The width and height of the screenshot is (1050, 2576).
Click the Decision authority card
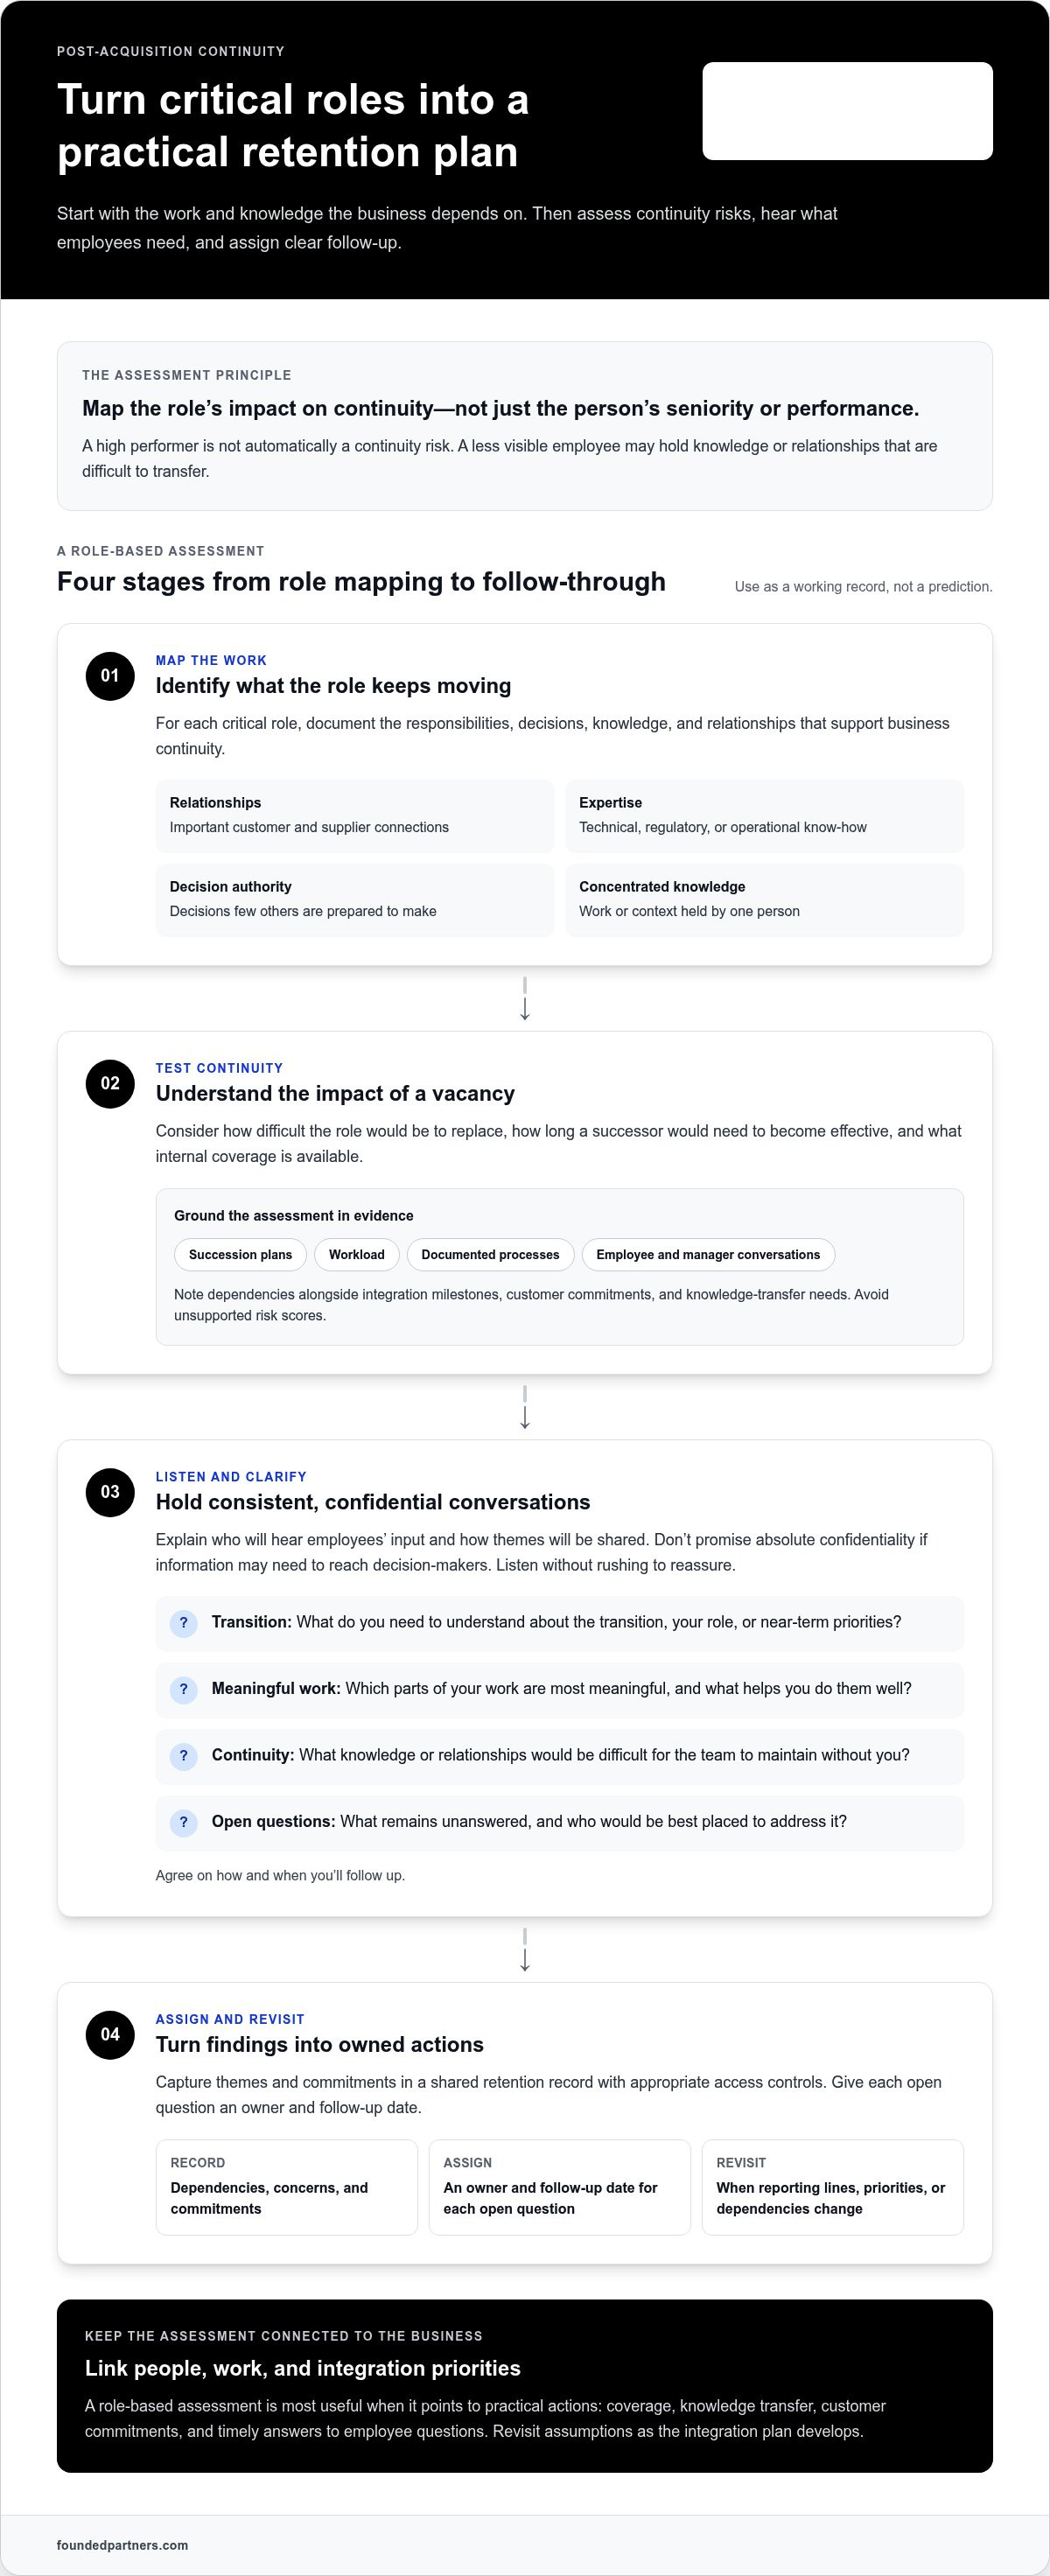(x=355, y=900)
